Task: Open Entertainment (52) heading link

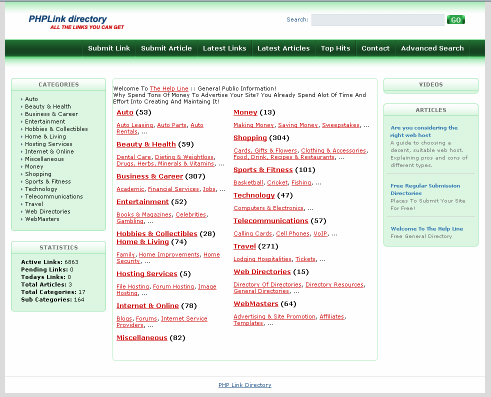Action: coord(142,202)
